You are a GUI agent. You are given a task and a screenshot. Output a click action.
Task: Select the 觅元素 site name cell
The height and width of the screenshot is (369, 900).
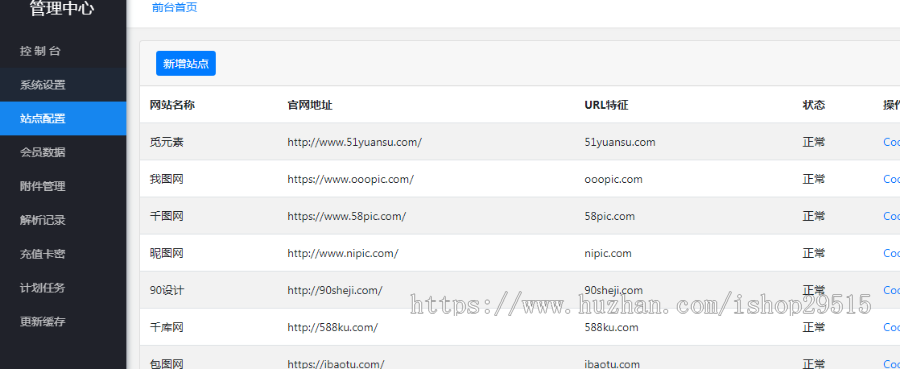166,142
